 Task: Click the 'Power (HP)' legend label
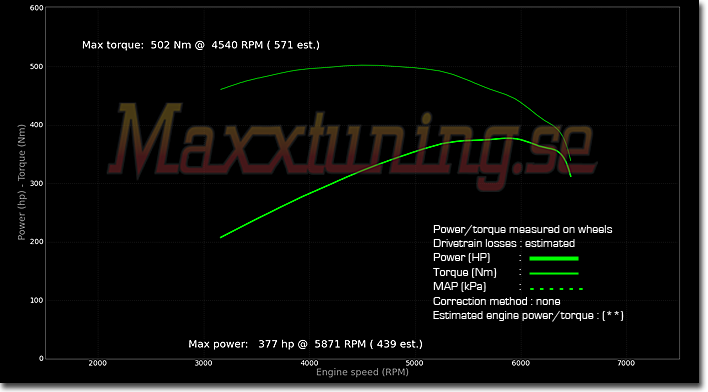(x=461, y=257)
